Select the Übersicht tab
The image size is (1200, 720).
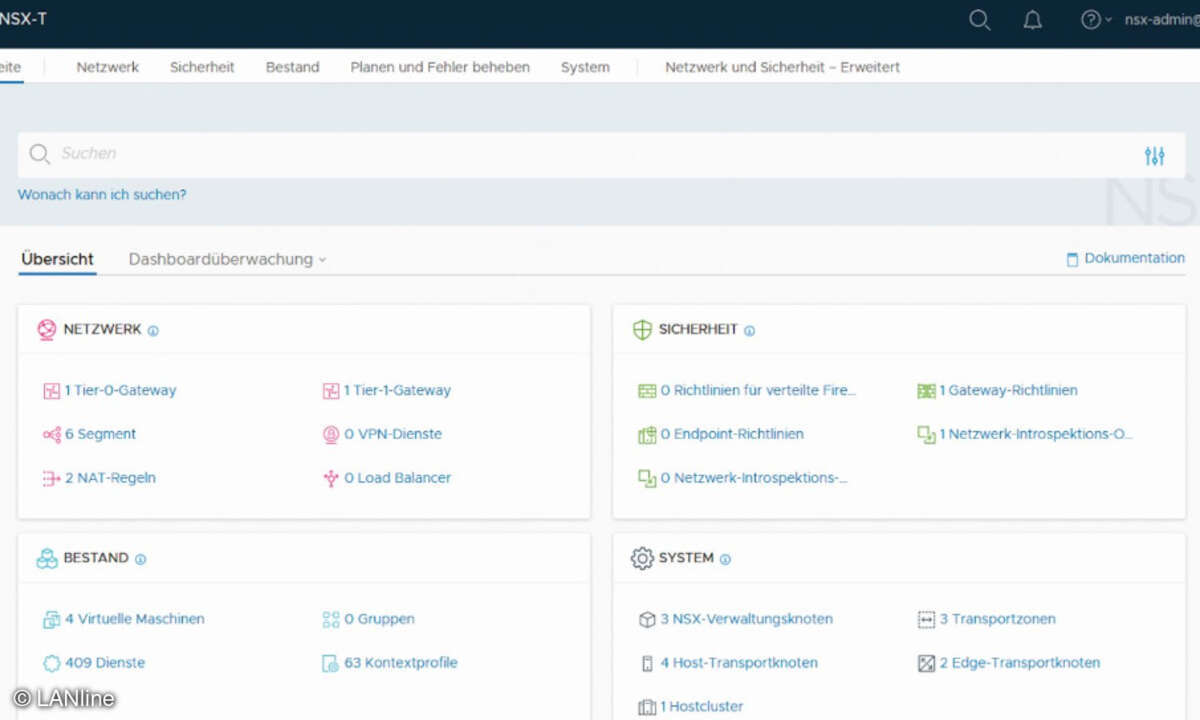(57, 259)
